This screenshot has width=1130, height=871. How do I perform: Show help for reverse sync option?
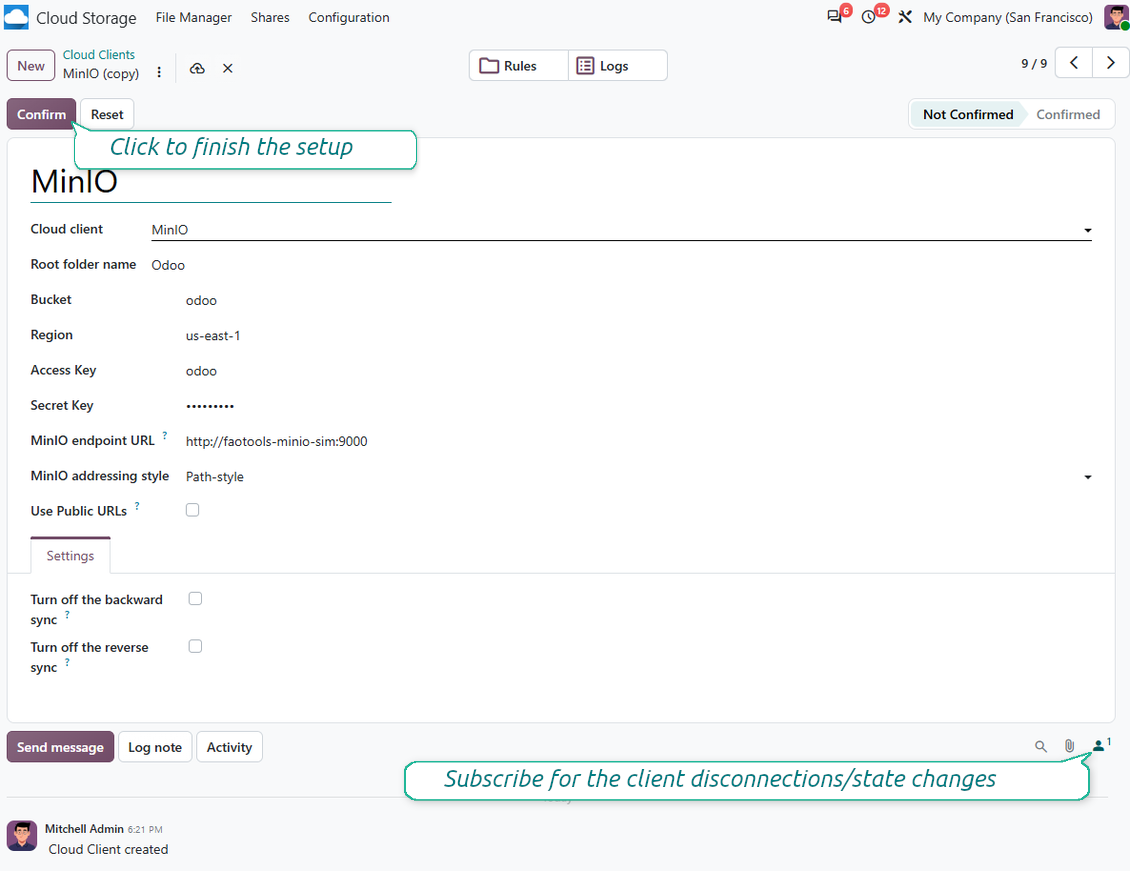point(67,662)
